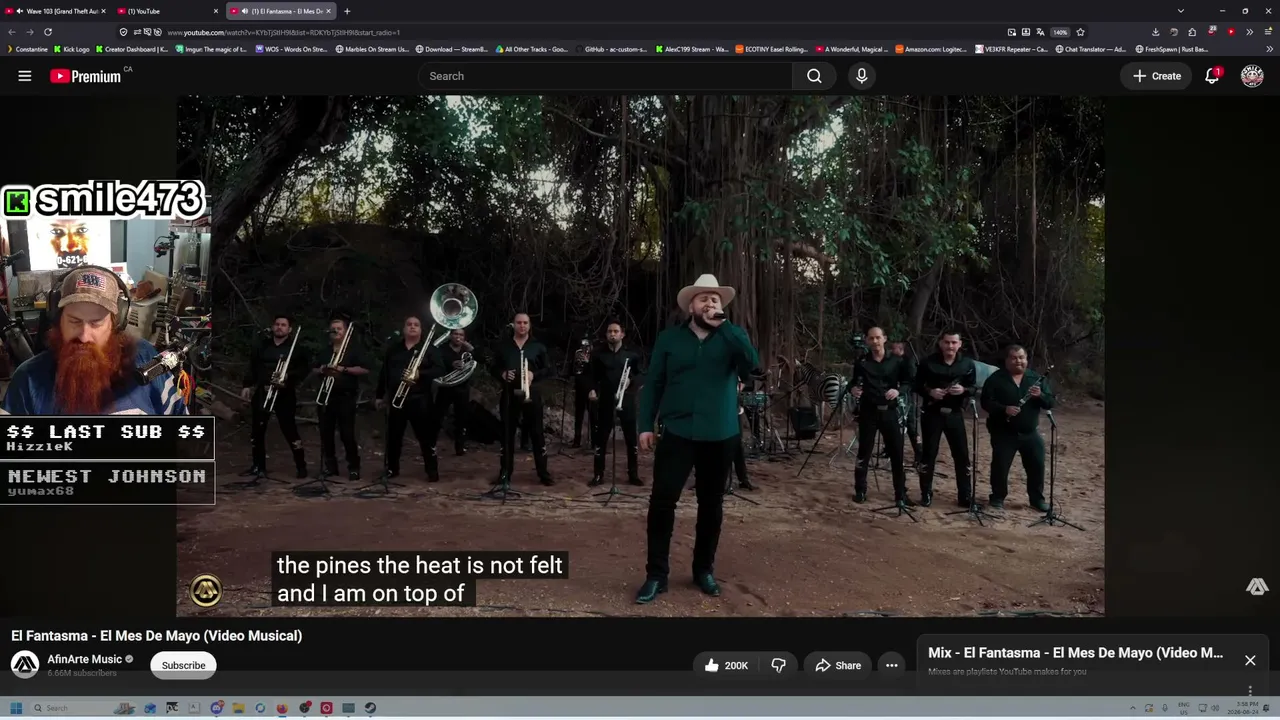Open YouTube notifications bell
This screenshot has width=1280, height=720.
click(1212, 76)
